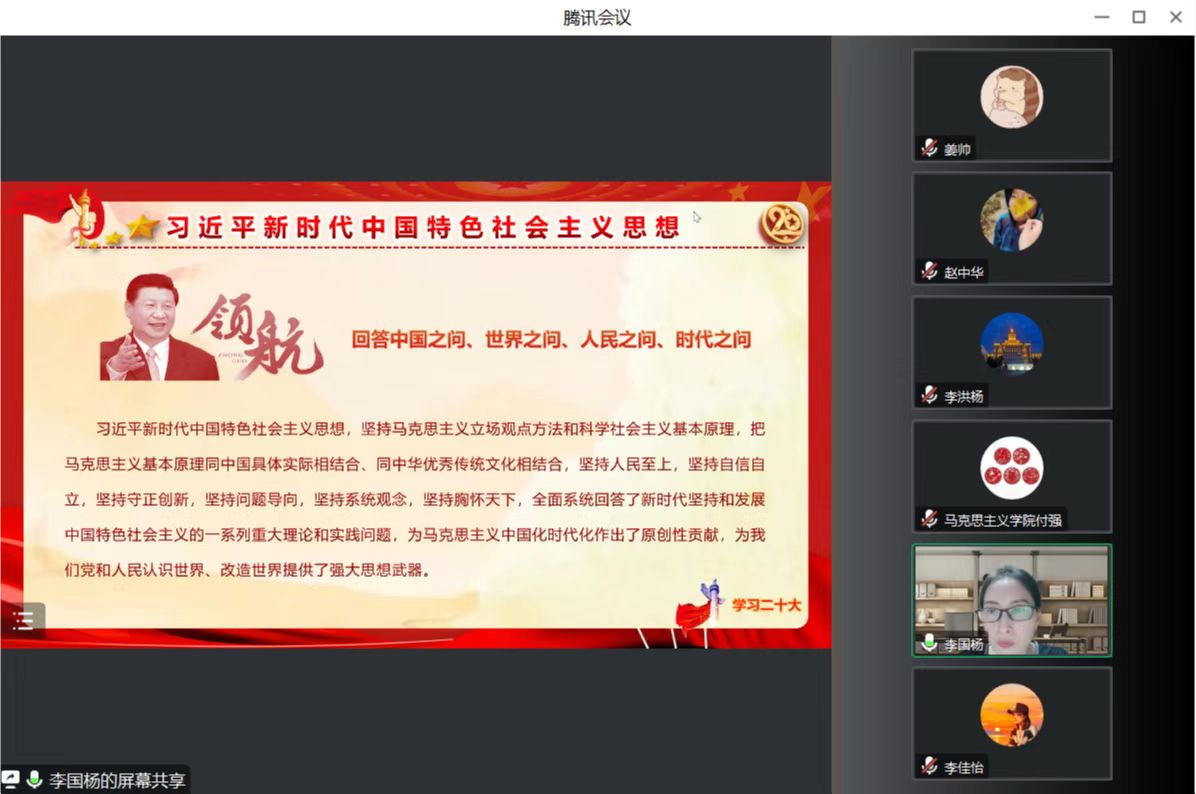Close the 腾讯会议 meeting window
Image resolution: width=1196 pixels, height=794 pixels.
point(1175,17)
